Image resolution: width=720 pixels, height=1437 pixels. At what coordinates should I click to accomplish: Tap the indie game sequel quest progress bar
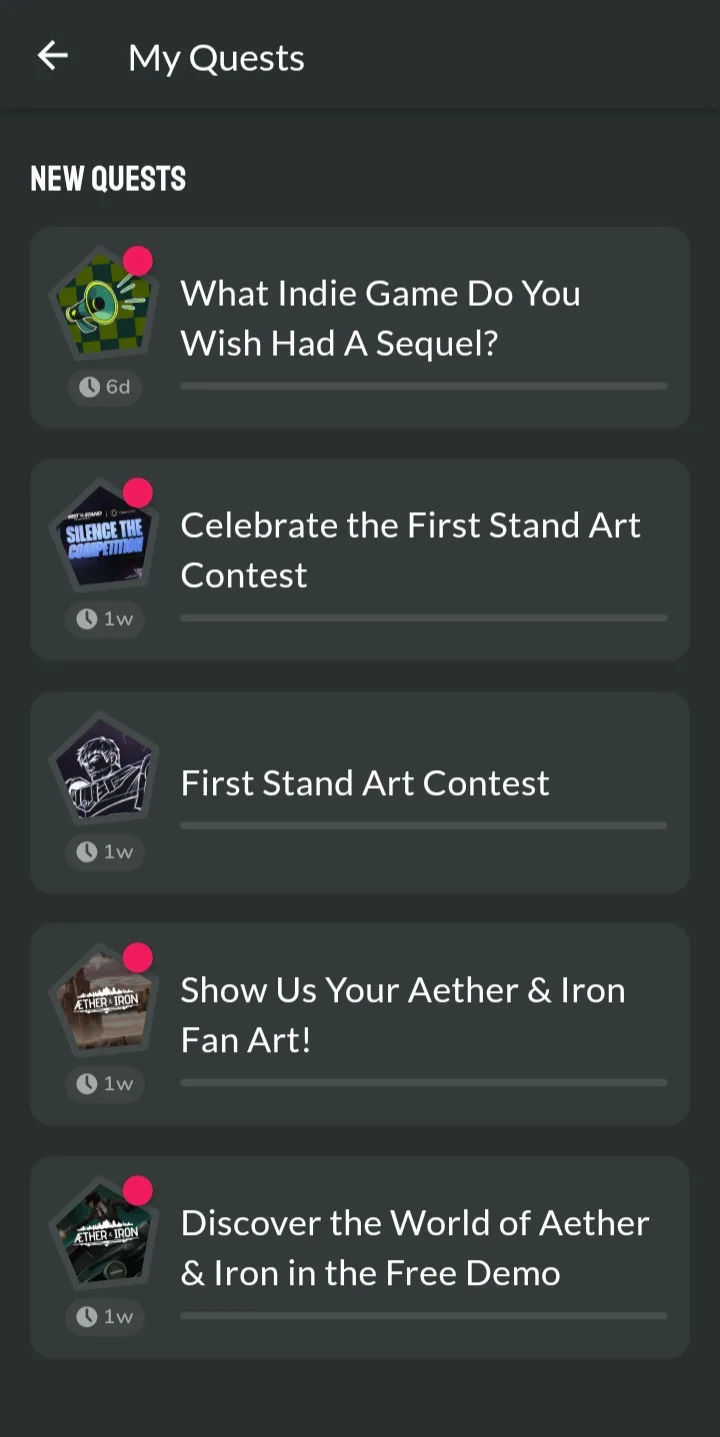pyautogui.click(x=423, y=386)
